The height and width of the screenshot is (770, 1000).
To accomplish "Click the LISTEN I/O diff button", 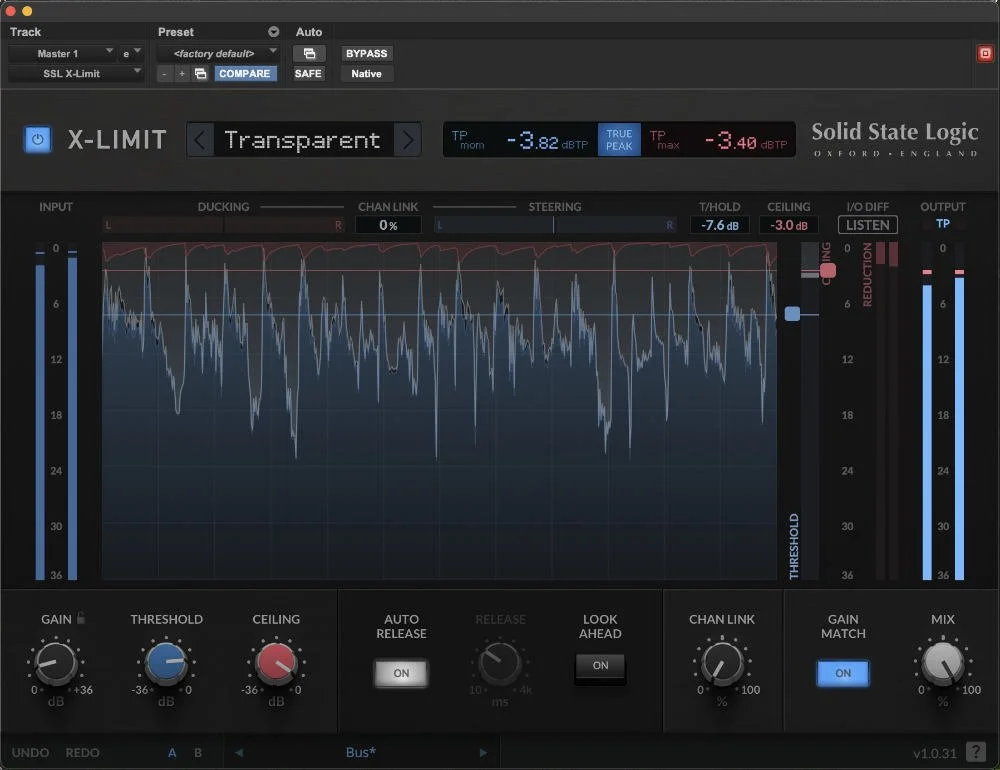I will pyautogui.click(x=867, y=225).
